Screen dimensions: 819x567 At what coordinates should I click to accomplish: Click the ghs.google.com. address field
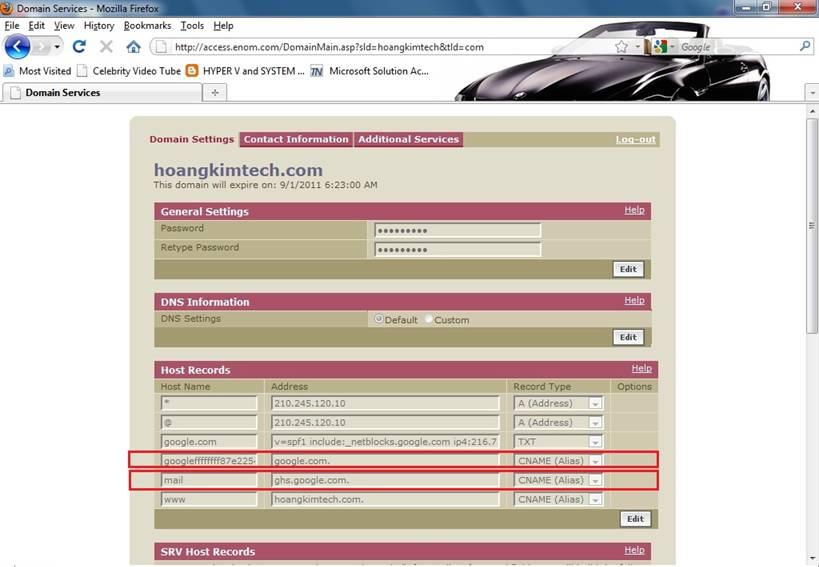coord(385,480)
